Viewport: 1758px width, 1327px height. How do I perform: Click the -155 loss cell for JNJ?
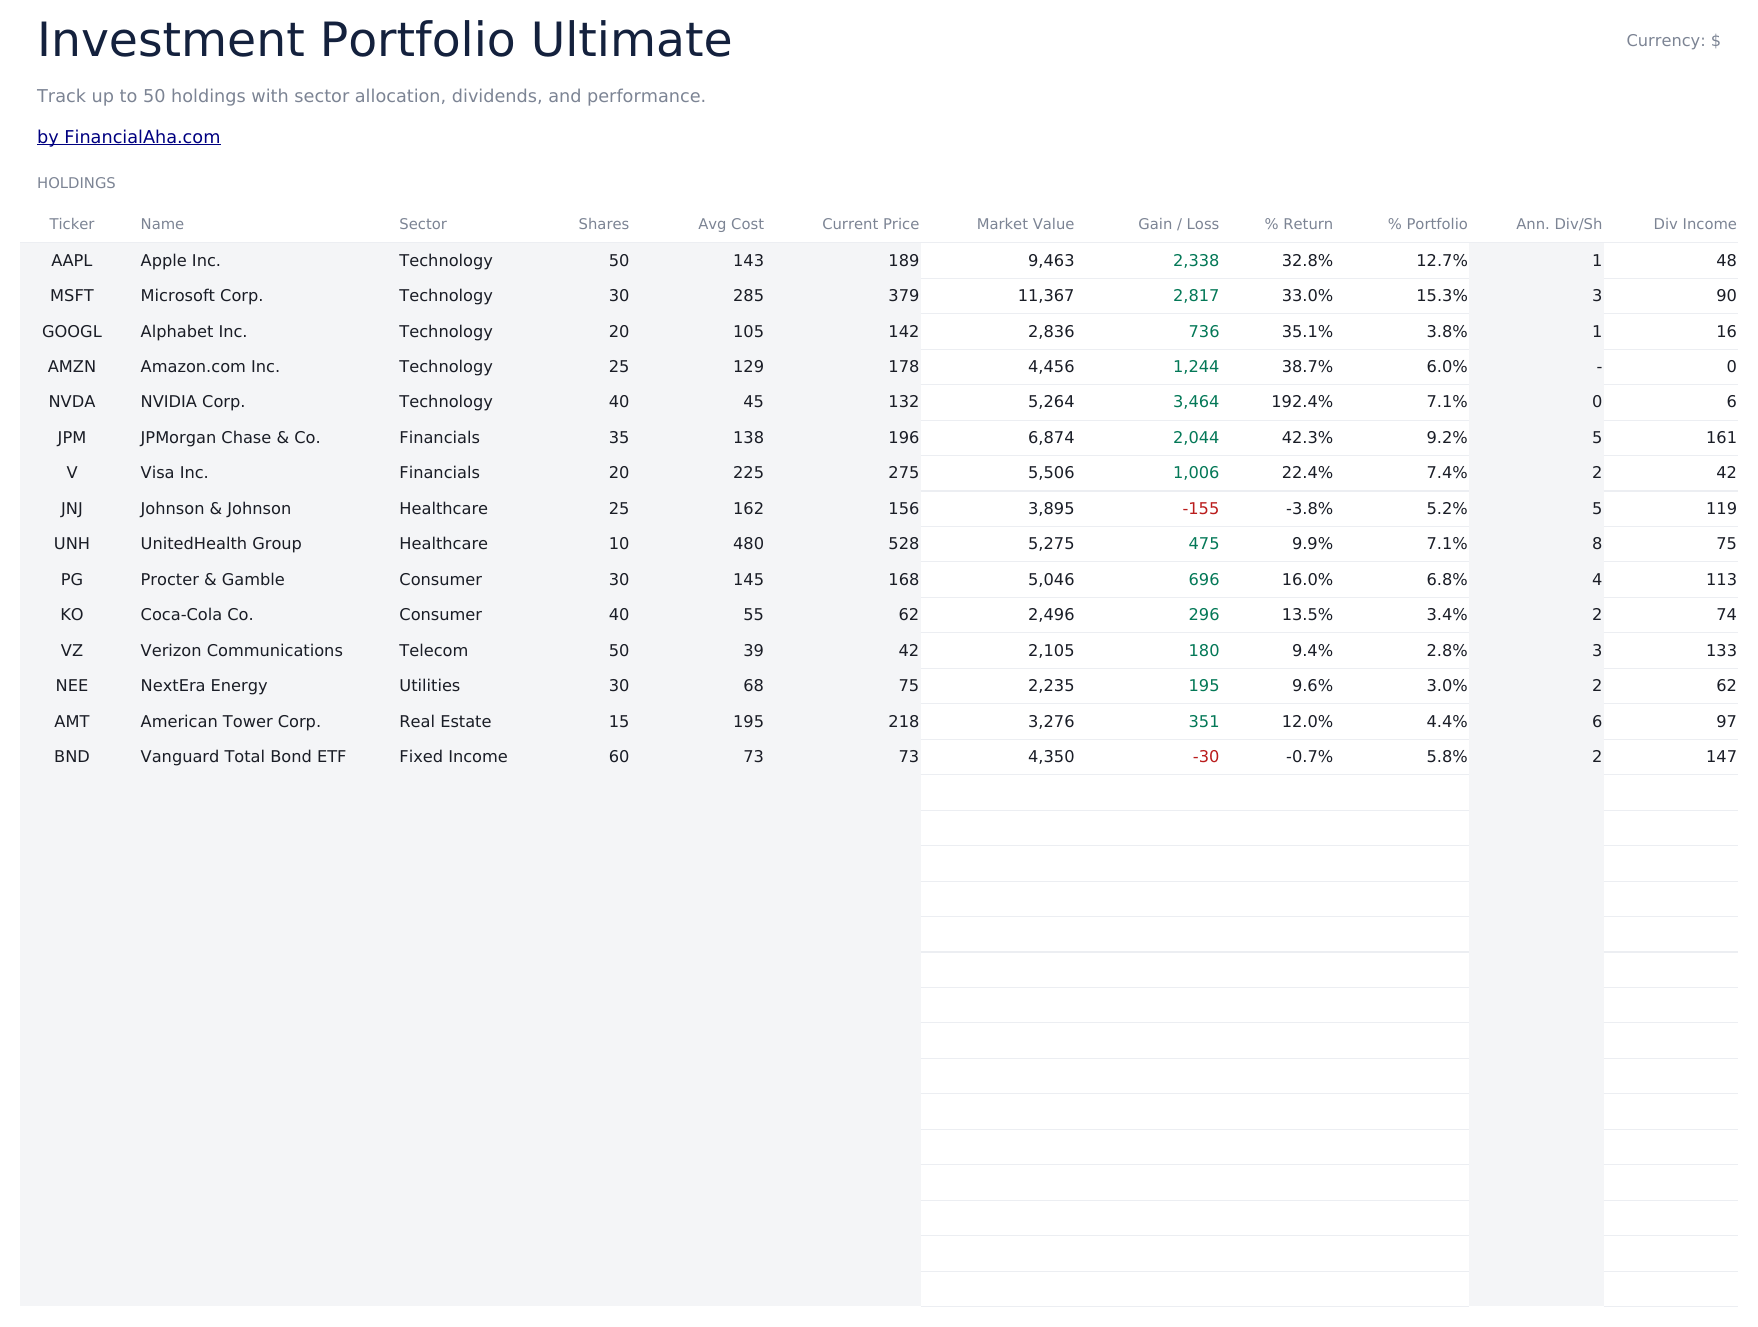(x=1200, y=509)
